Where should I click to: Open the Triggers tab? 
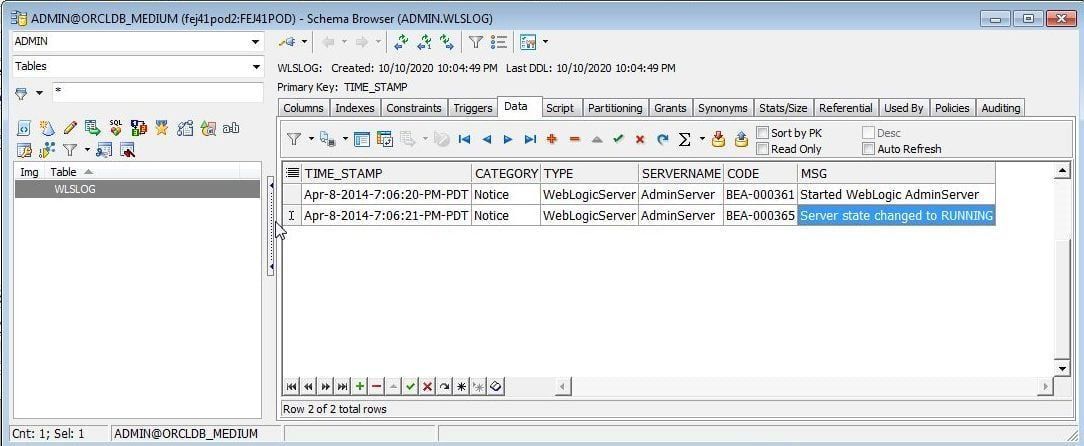tap(473, 108)
